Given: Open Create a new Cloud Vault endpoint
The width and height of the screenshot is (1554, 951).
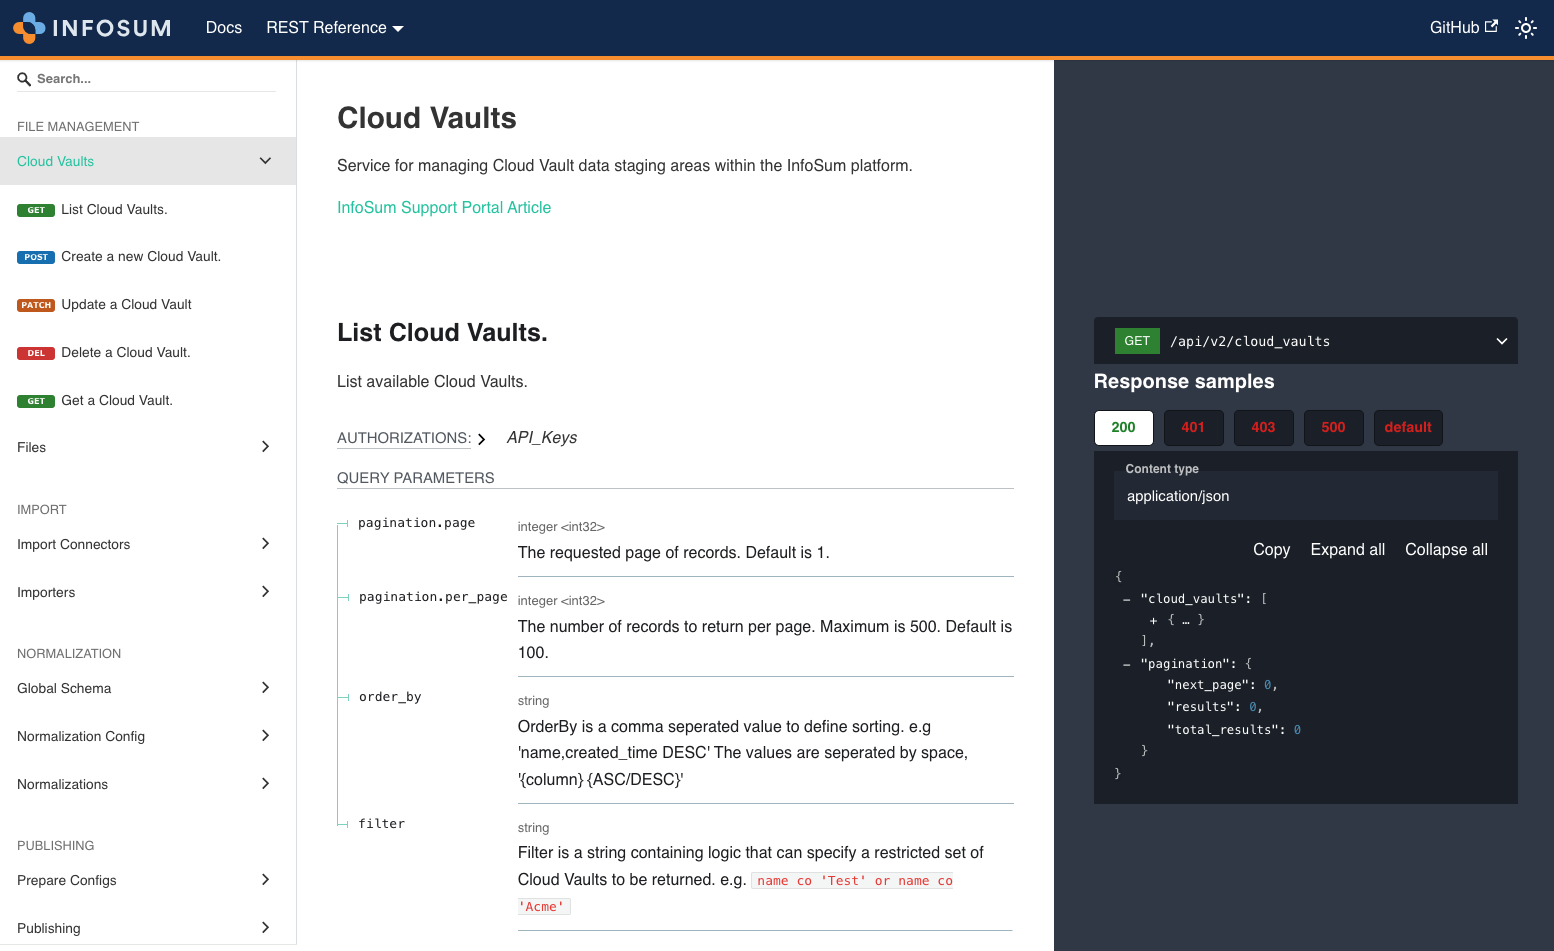Looking at the screenshot, I should pos(148,257).
